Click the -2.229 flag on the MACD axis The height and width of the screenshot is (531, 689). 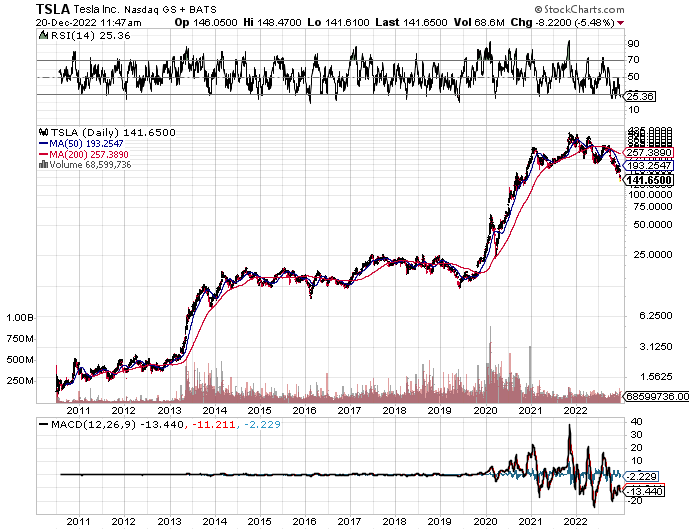[641, 477]
